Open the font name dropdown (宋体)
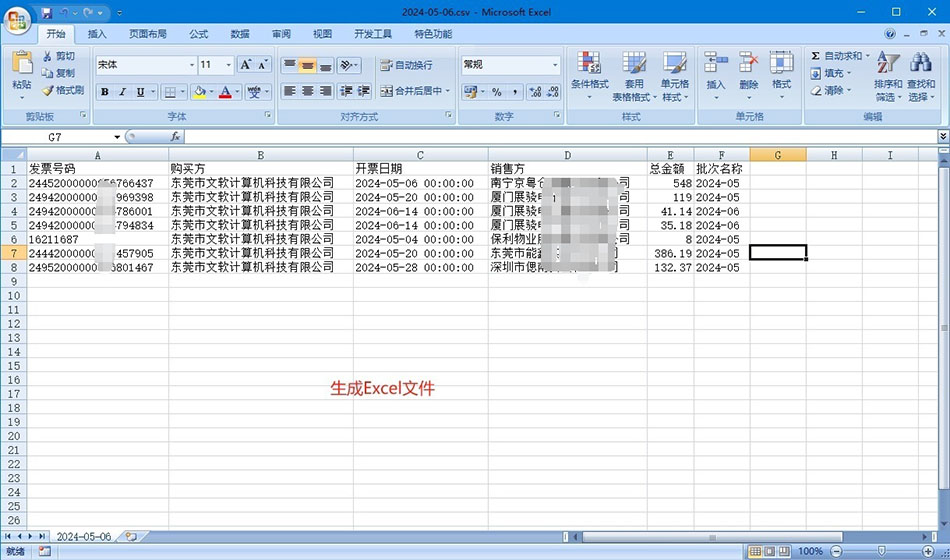This screenshot has width=950, height=560. [x=192, y=65]
